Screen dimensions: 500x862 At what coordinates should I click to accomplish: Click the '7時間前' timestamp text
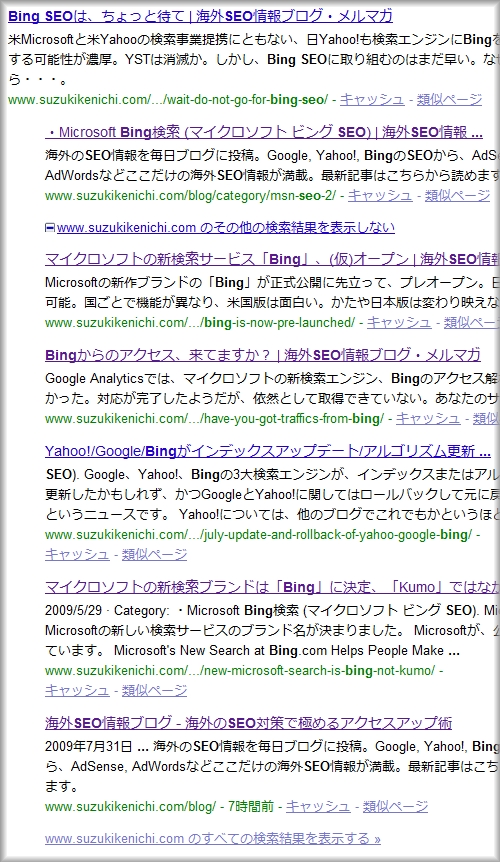(x=251, y=806)
